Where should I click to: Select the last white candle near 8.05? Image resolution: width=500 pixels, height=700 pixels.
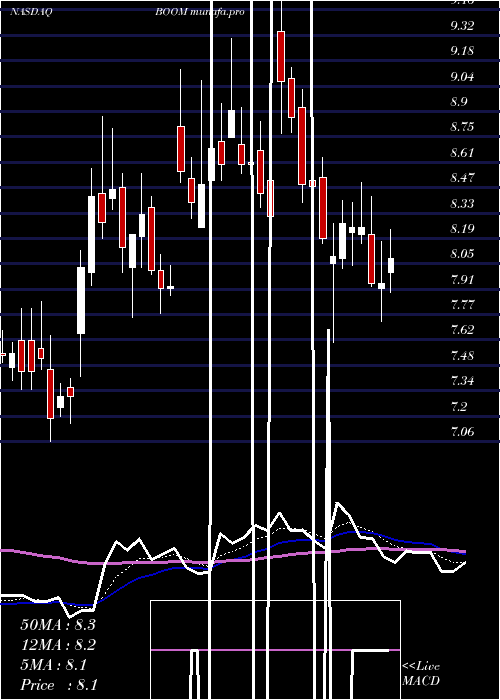coord(391,265)
